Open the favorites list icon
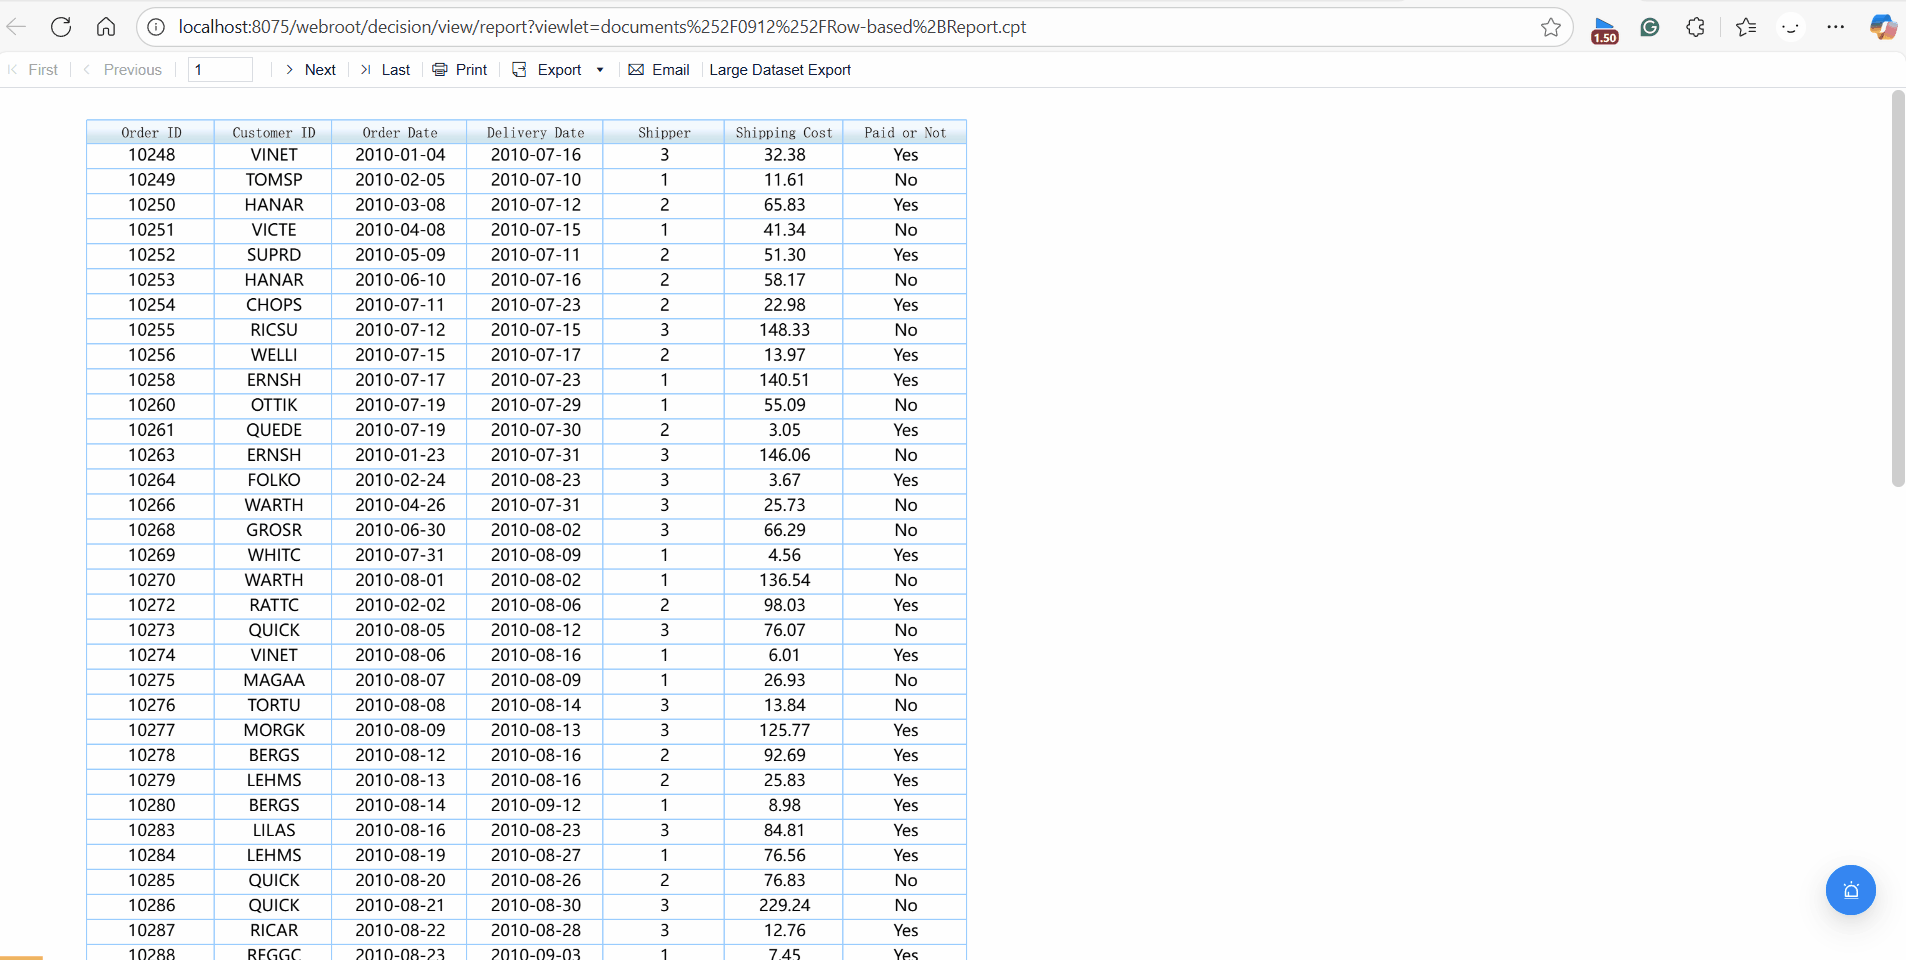Screen dimensions: 1906x960 [x=1746, y=27]
